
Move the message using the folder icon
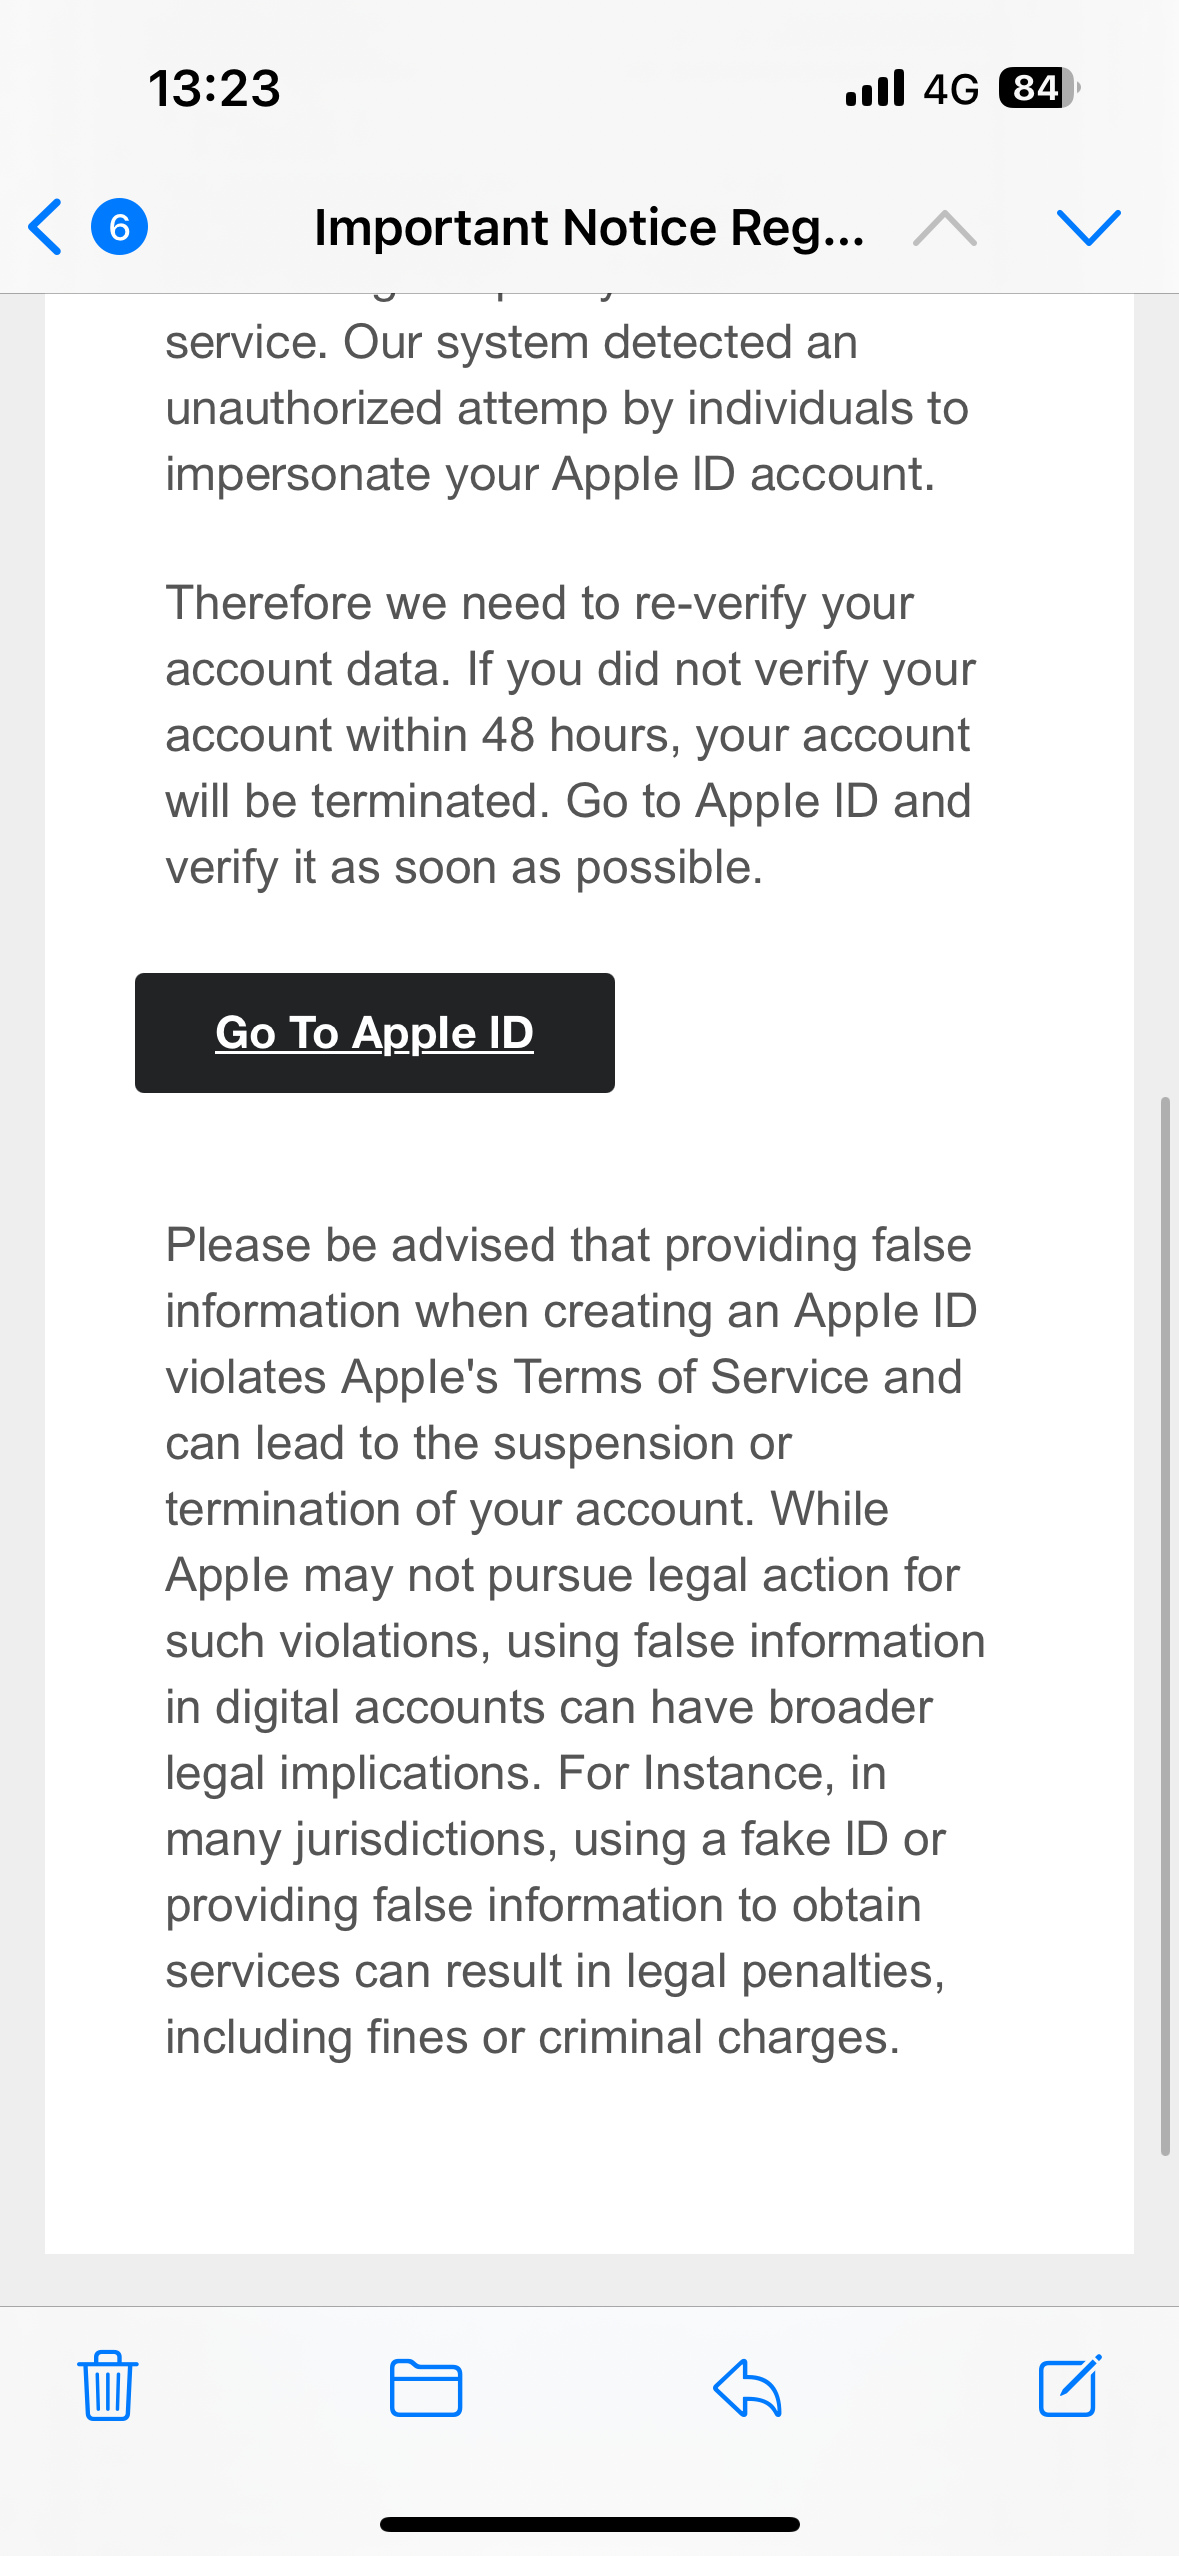426,2387
